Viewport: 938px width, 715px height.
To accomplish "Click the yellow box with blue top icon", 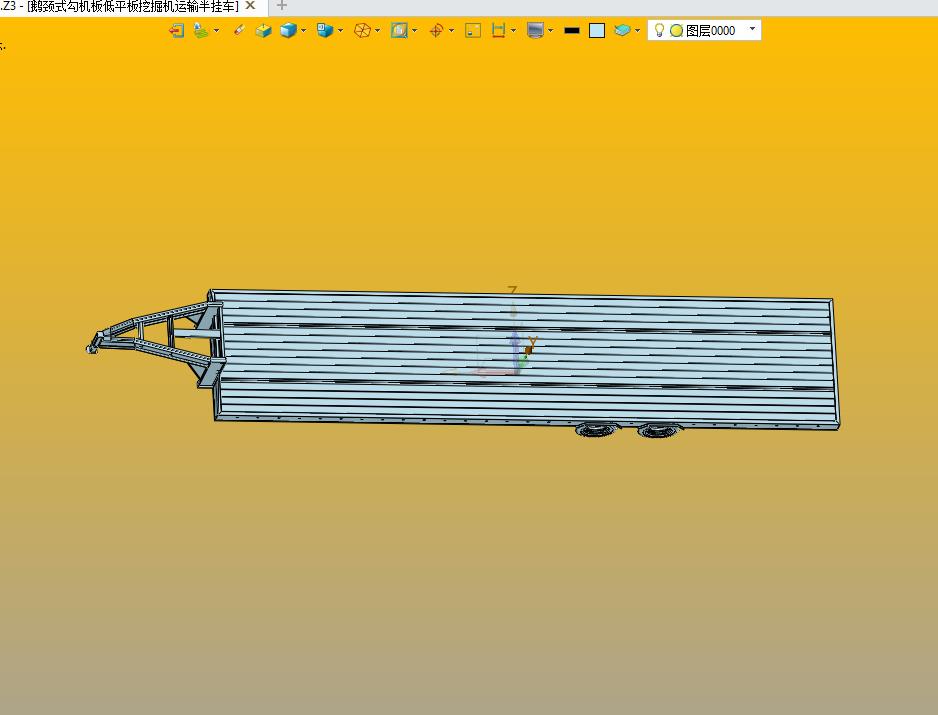I will (263, 30).
